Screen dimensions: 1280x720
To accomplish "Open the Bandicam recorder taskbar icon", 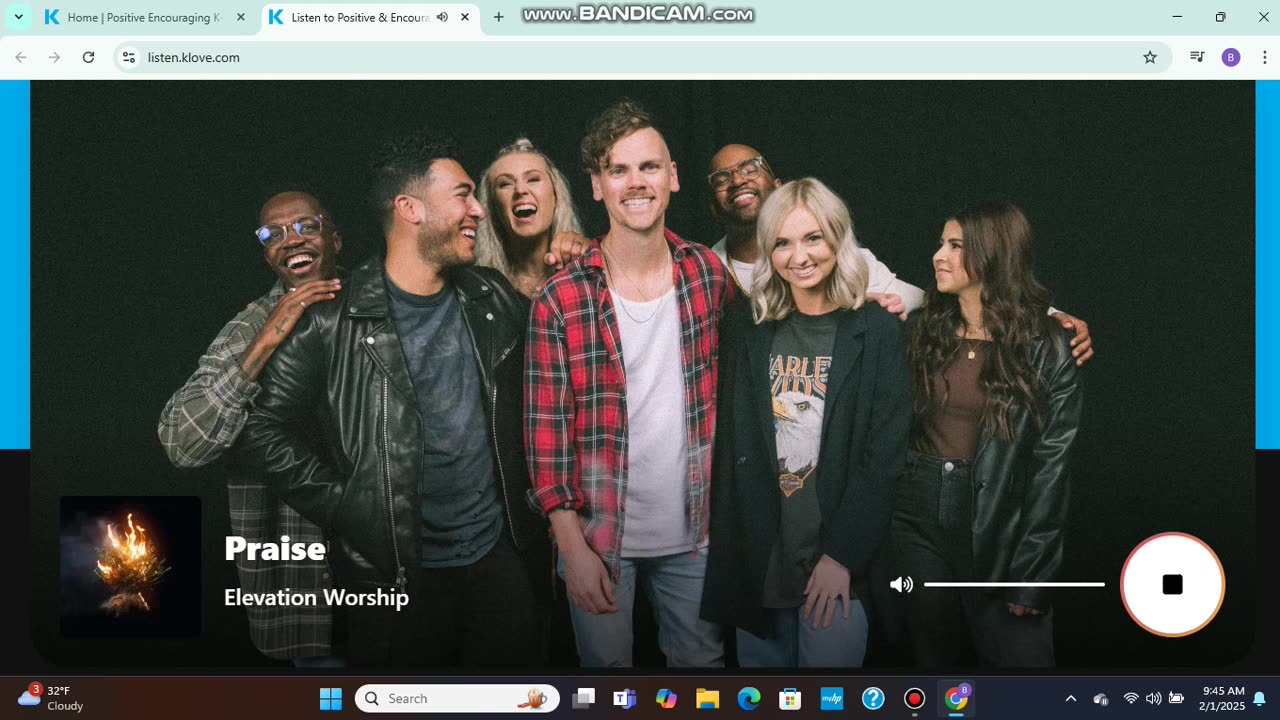I will coord(914,698).
